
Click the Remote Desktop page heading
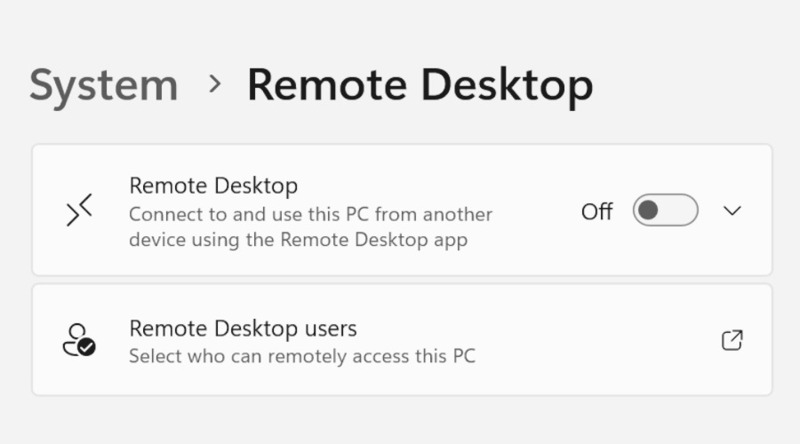(420, 85)
